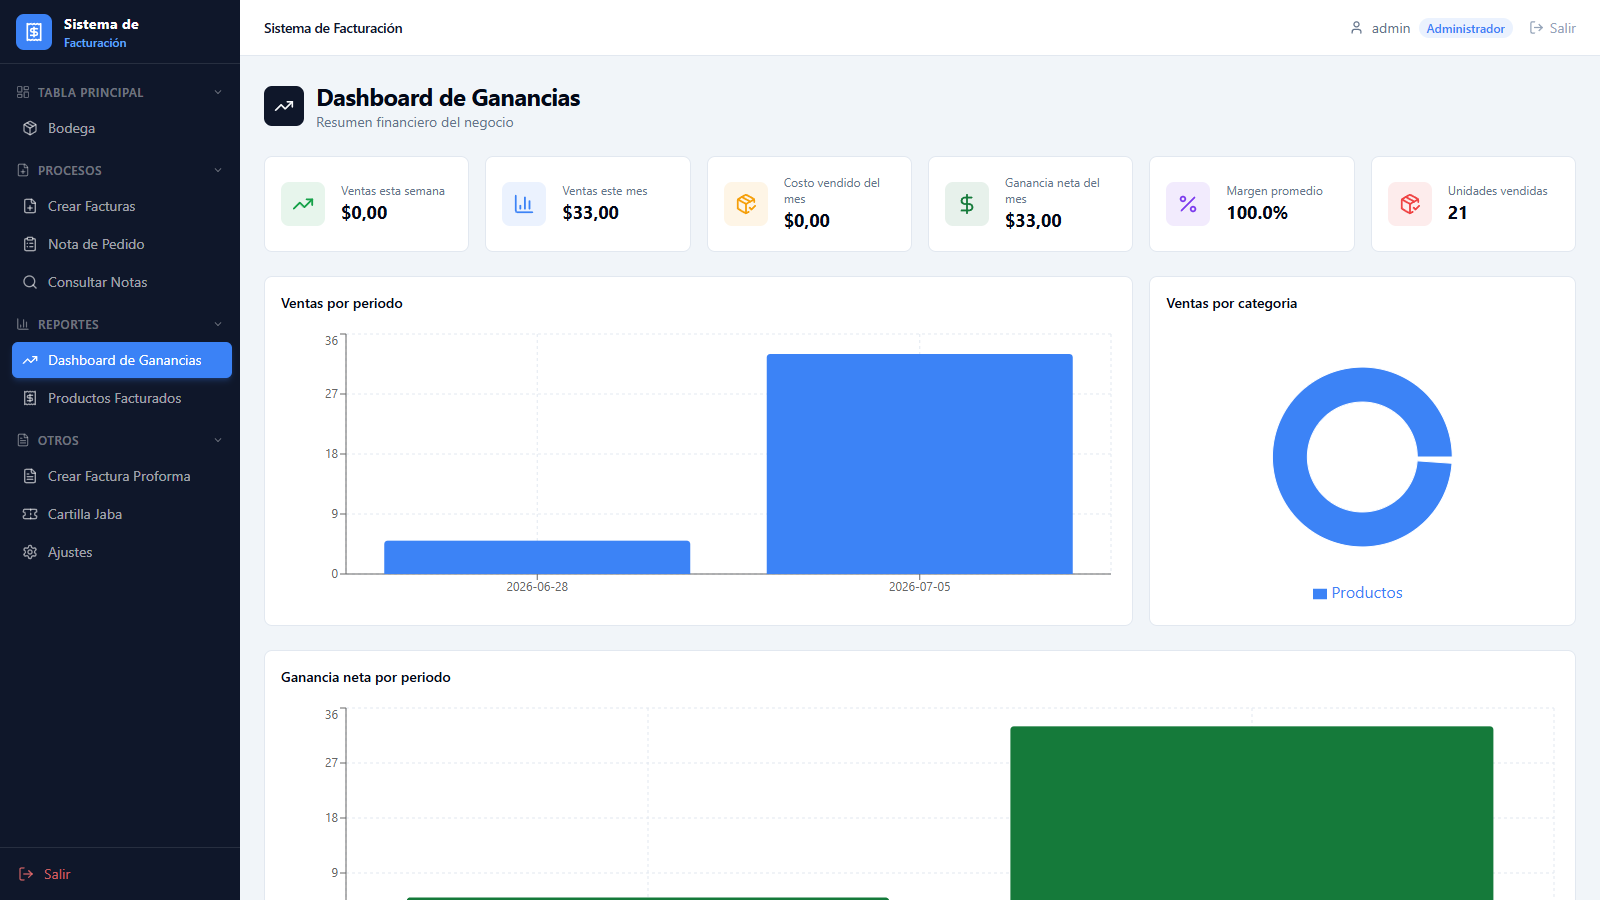Click the Productos legend color swatch
Image resolution: width=1600 pixels, height=900 pixels.
1320,594
